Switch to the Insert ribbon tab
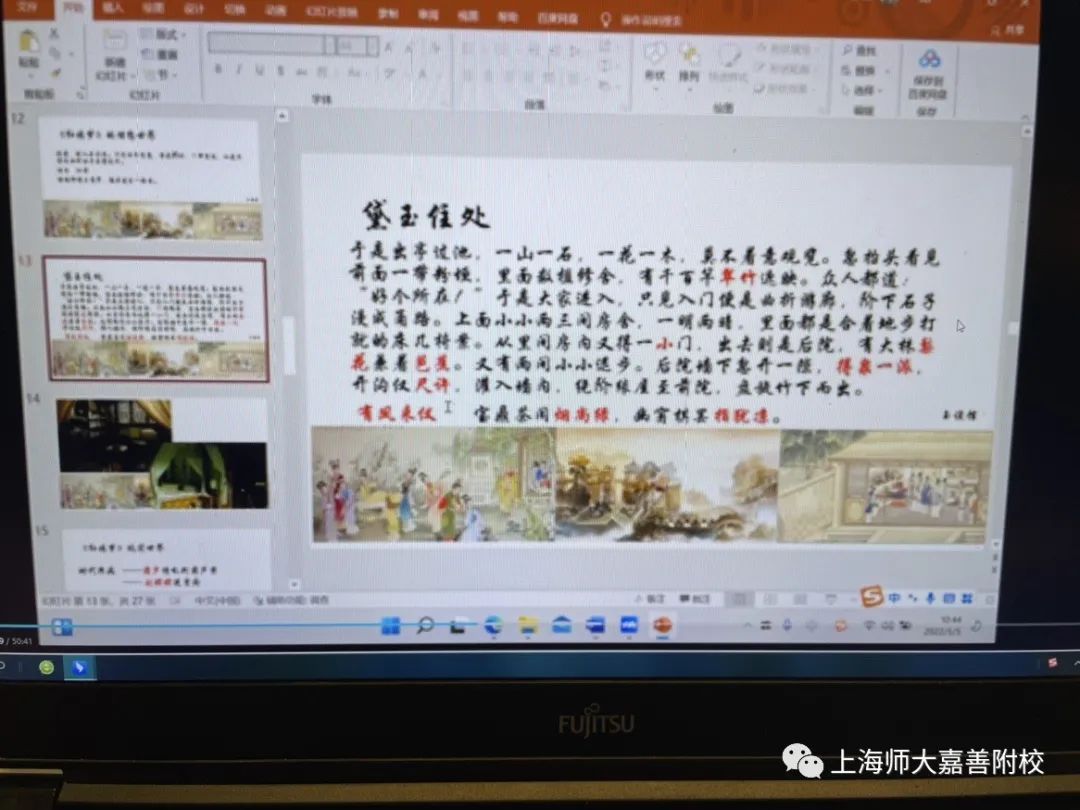The image size is (1080, 810). (x=113, y=8)
